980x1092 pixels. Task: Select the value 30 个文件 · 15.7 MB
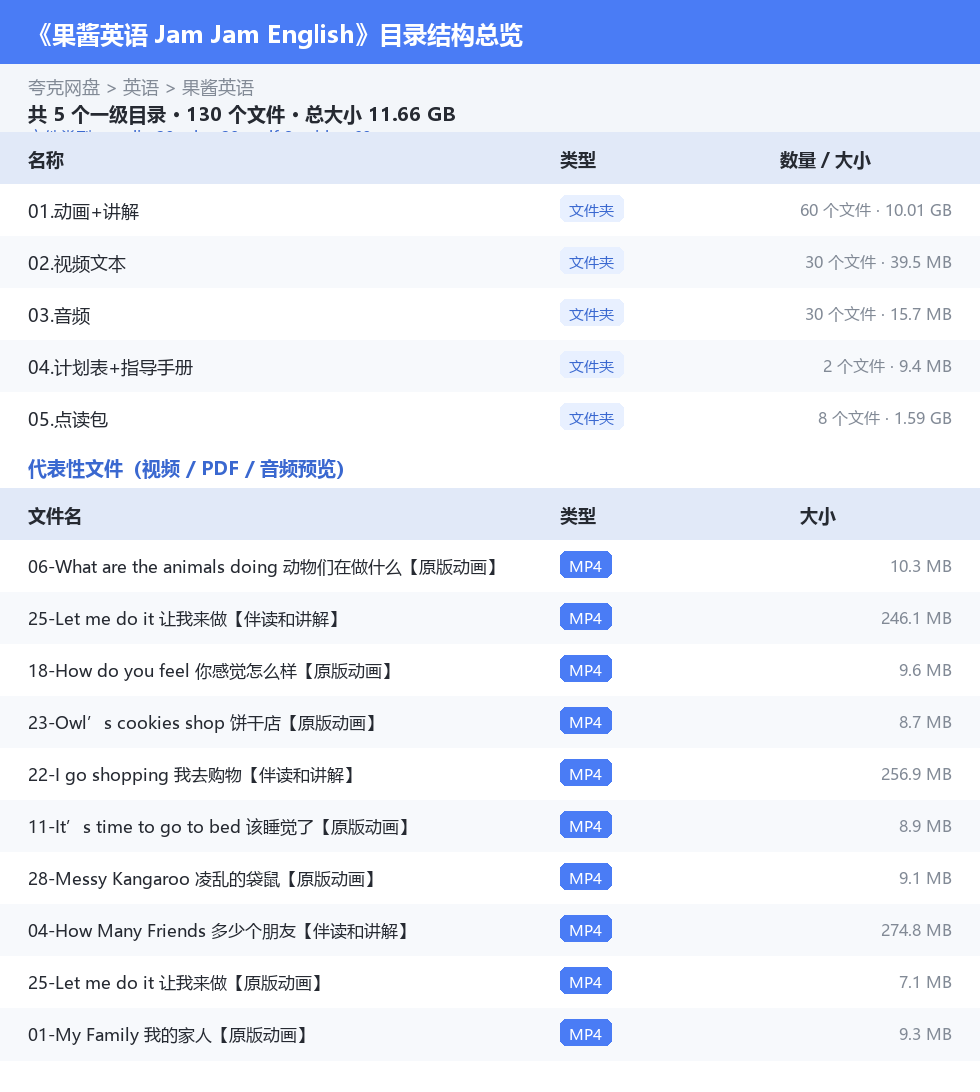point(878,314)
